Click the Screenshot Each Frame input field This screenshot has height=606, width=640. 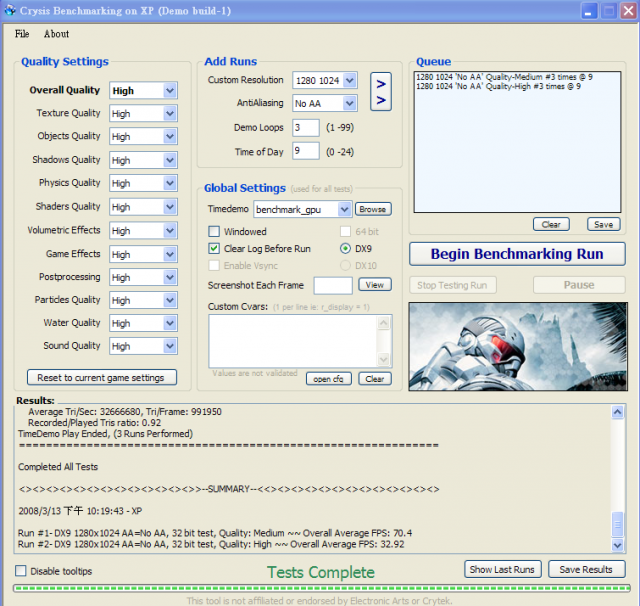click(333, 285)
